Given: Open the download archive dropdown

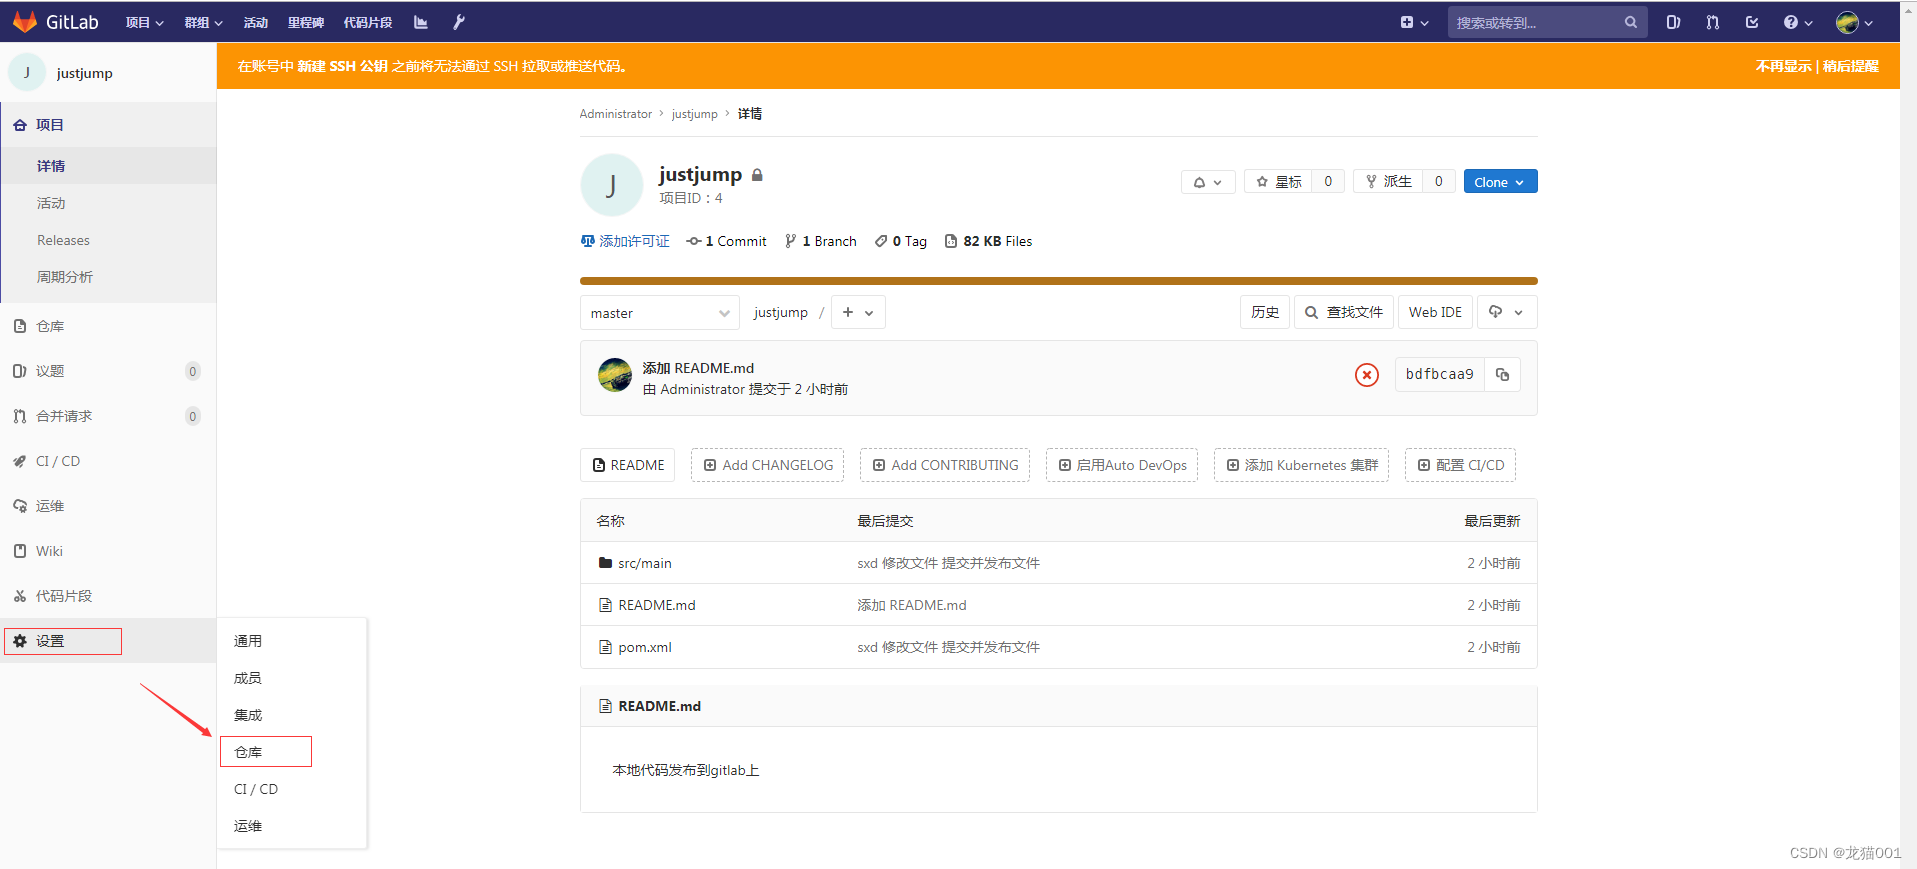Looking at the screenshot, I should click(1507, 312).
